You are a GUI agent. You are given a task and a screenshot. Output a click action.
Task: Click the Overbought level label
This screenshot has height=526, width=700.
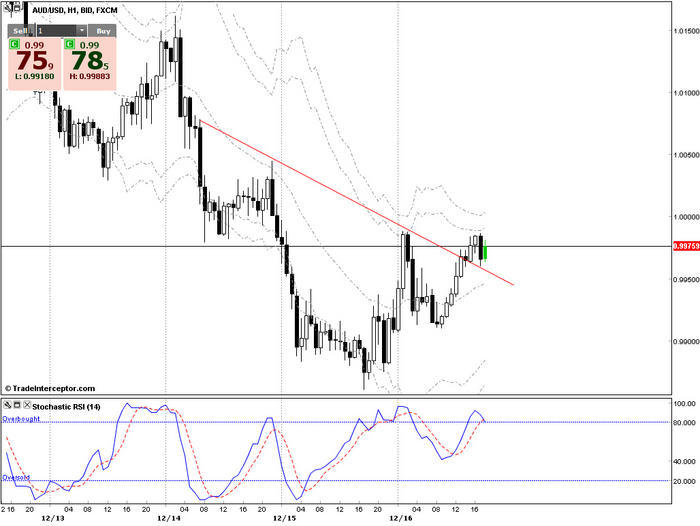[x=22, y=420]
